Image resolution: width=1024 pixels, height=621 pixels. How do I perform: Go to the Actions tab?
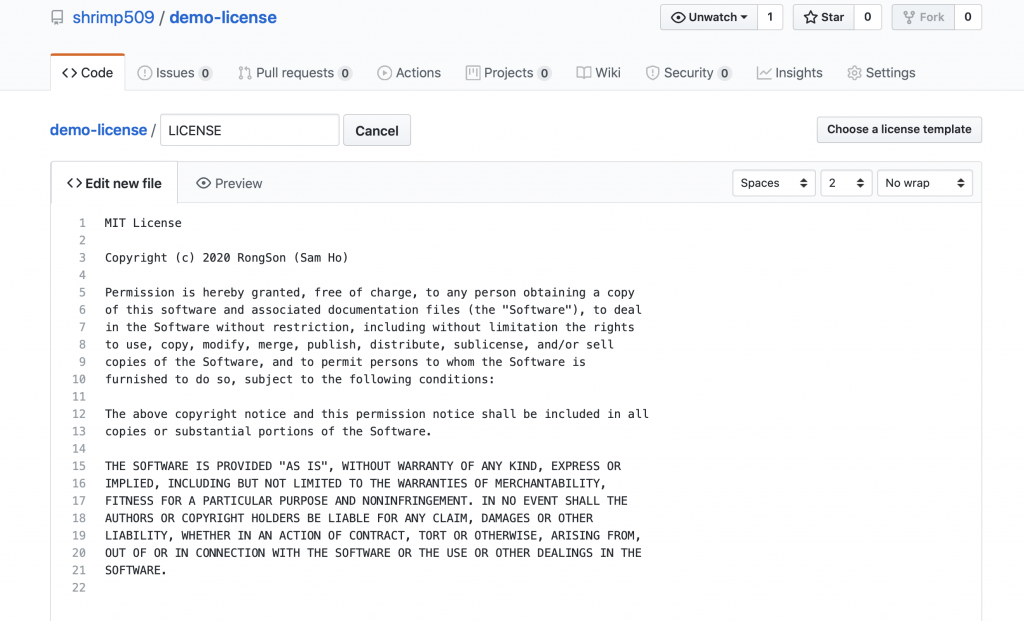point(409,72)
